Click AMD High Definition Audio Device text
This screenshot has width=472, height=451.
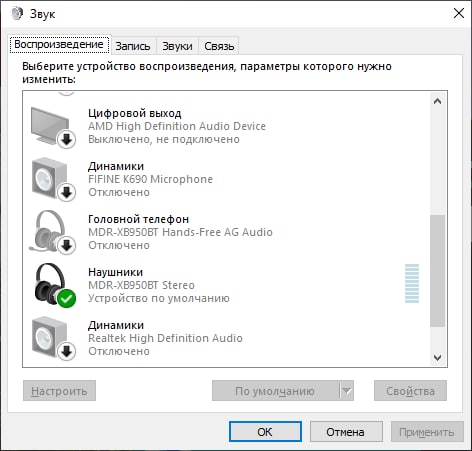point(177,126)
